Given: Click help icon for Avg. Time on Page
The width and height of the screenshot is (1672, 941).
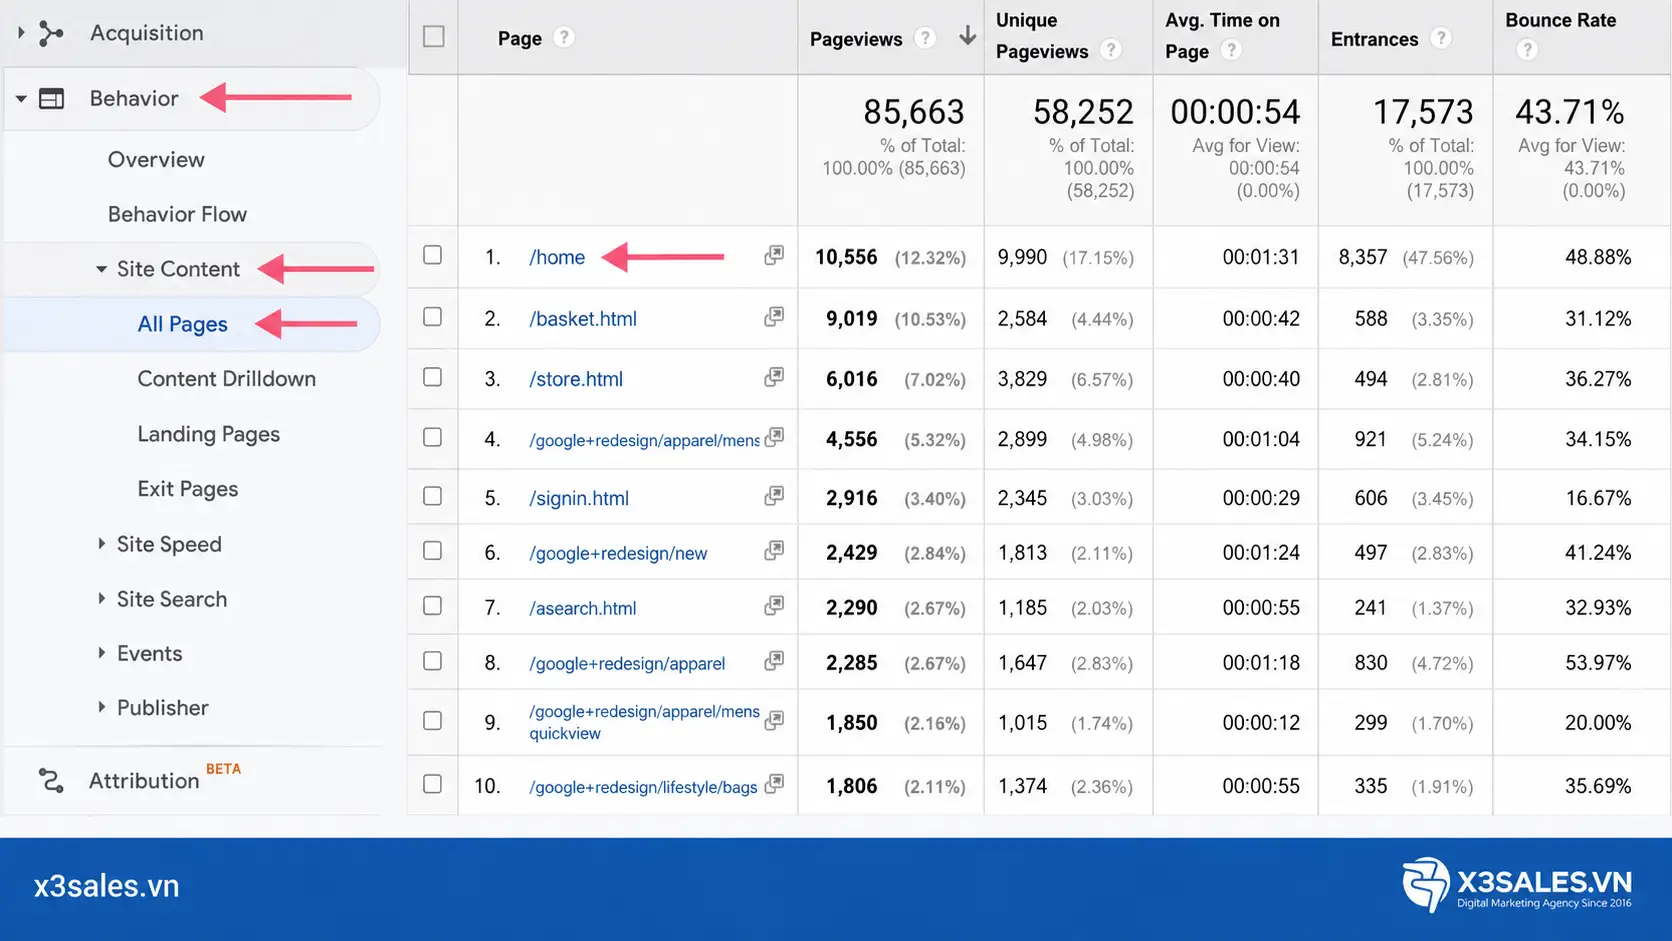Looking at the screenshot, I should coord(1231,50).
